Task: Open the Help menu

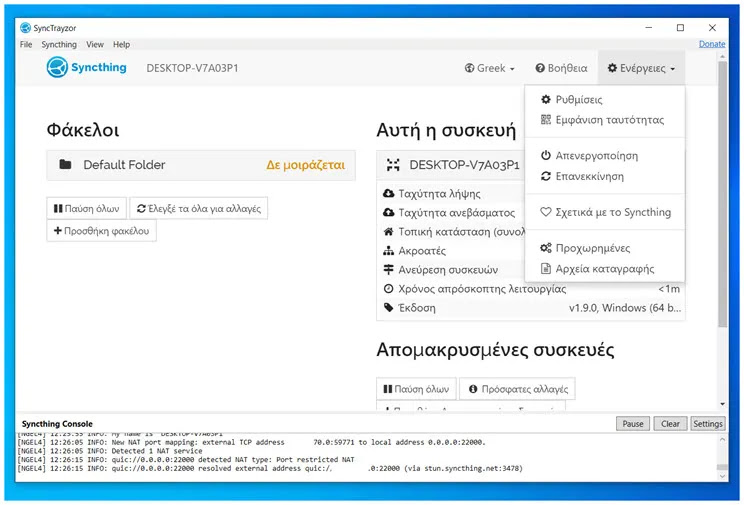Action: coord(121,44)
